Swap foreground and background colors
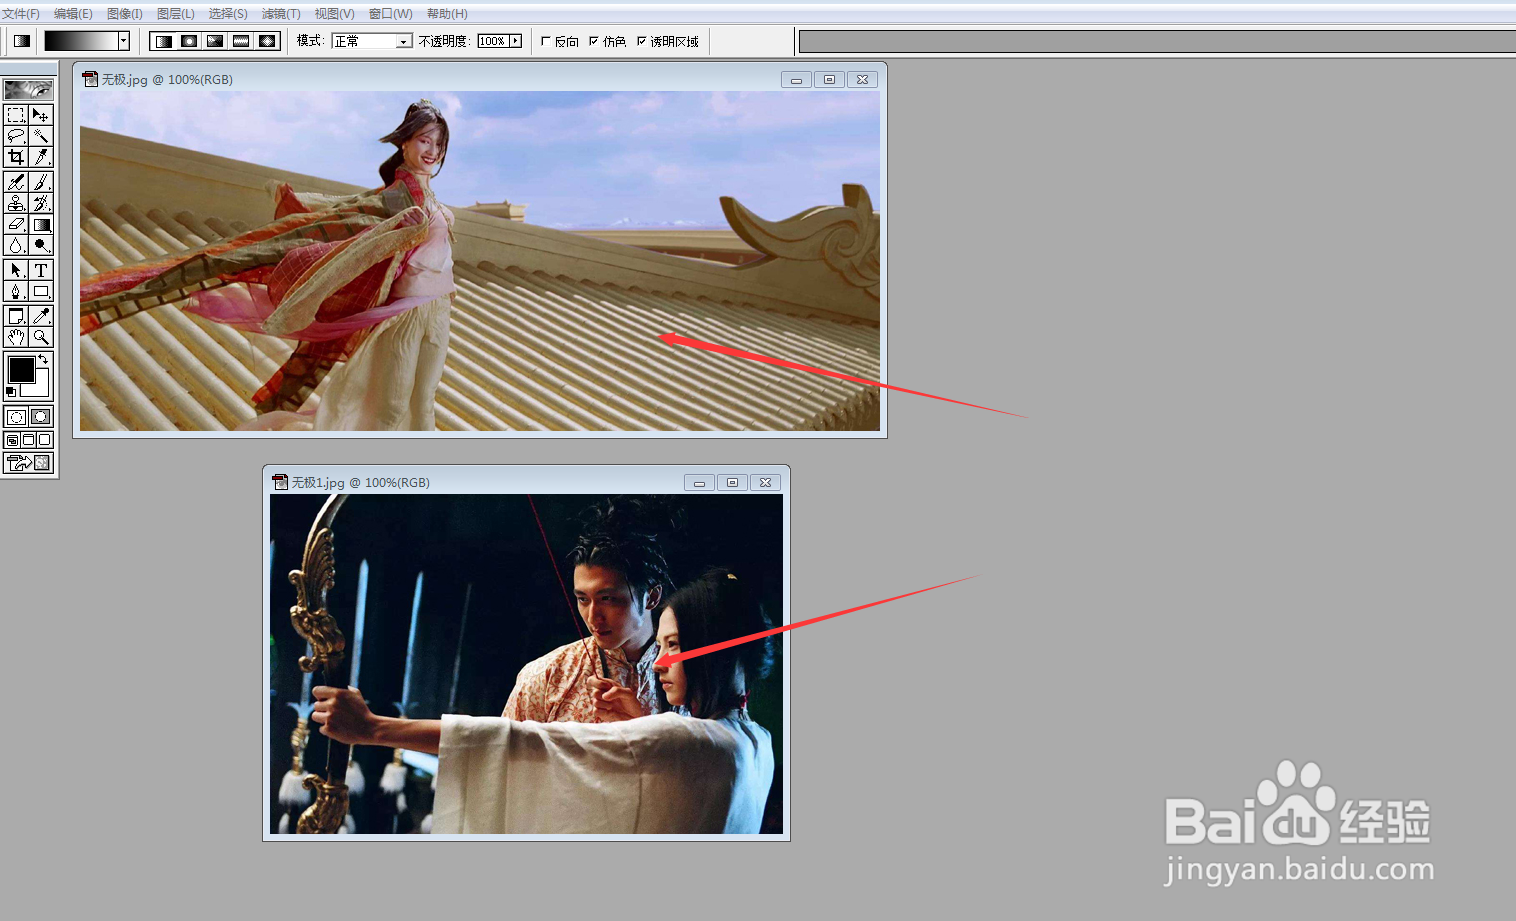The width and height of the screenshot is (1516, 921). click(x=44, y=359)
